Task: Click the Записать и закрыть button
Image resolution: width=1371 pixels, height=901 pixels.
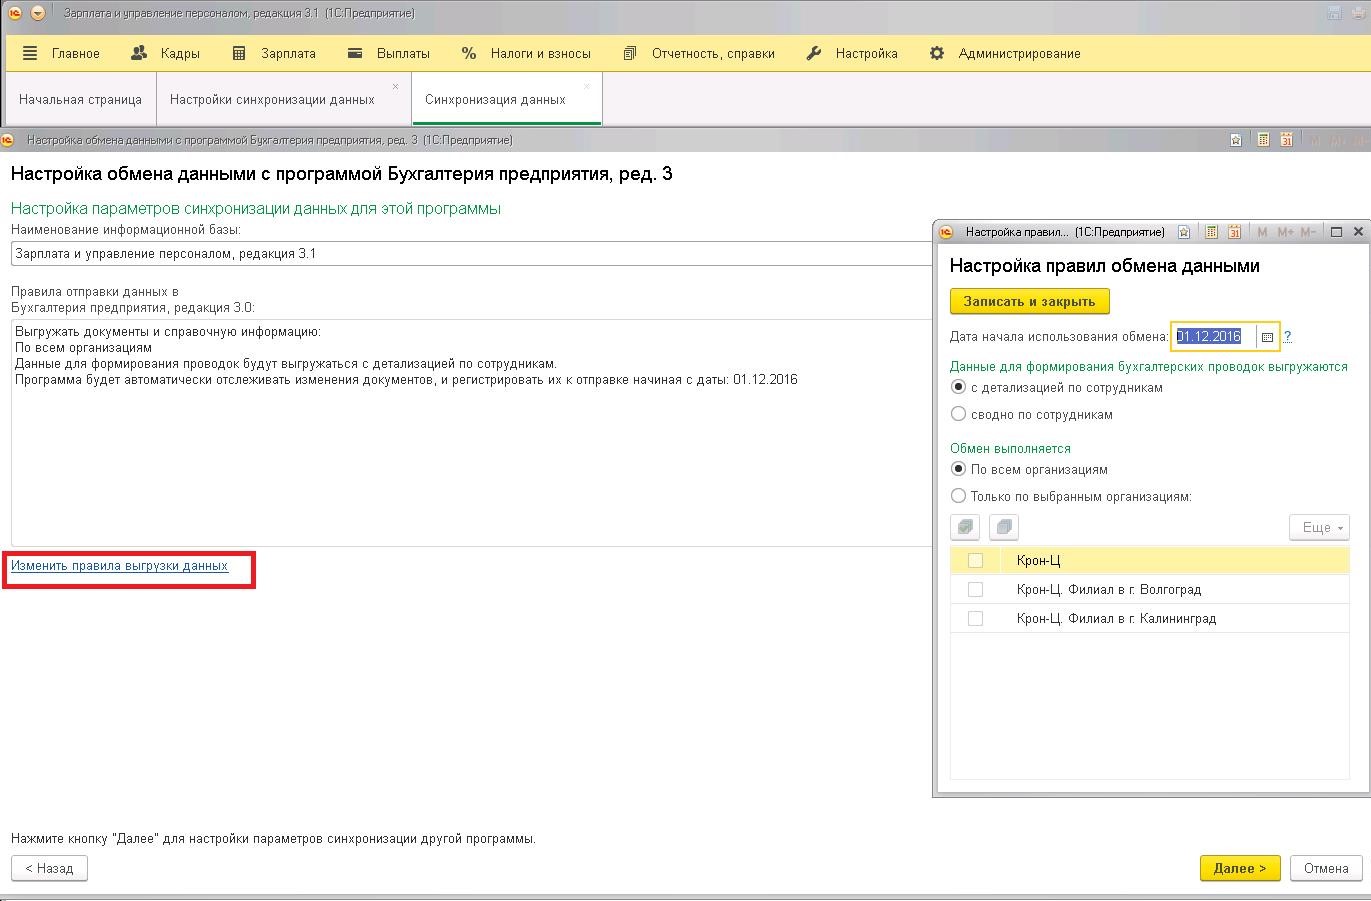Action: click(1029, 301)
